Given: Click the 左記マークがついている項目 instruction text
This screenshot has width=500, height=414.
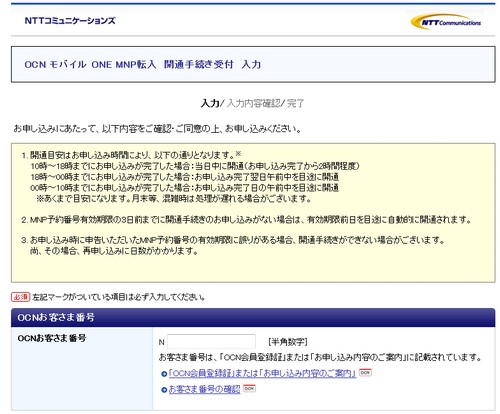Looking at the screenshot, I should (x=119, y=297).
